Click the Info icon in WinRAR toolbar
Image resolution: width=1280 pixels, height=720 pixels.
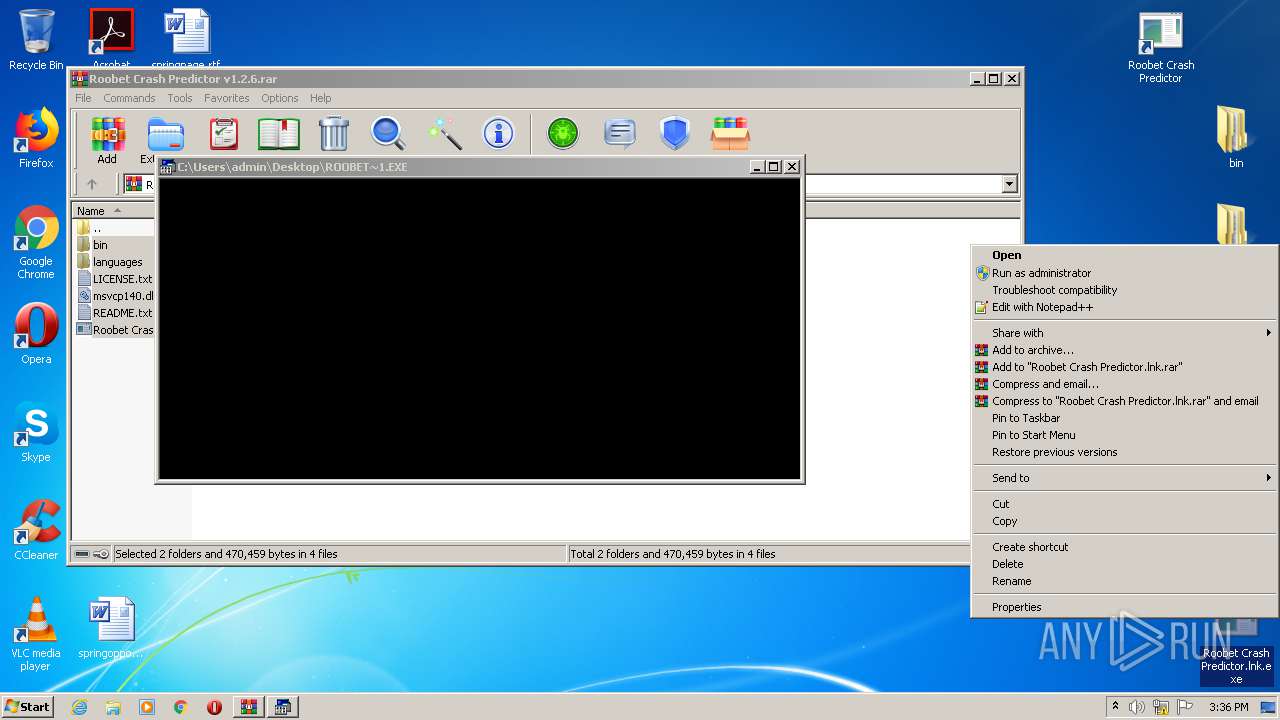coord(498,134)
